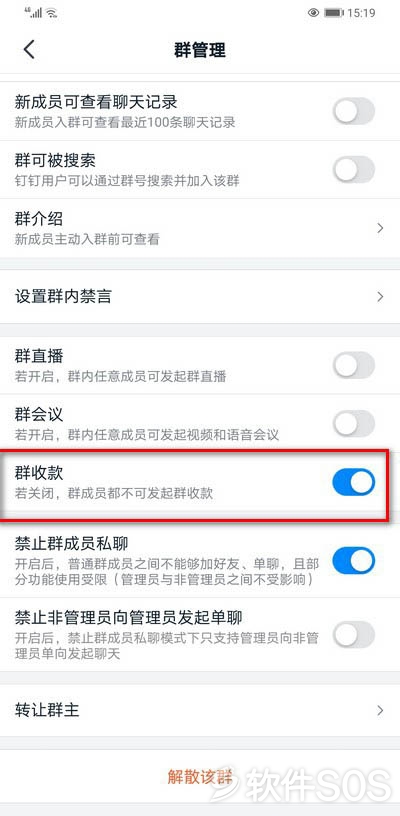Turn on 群会议 toggle
400x816 pixels.
354,423
